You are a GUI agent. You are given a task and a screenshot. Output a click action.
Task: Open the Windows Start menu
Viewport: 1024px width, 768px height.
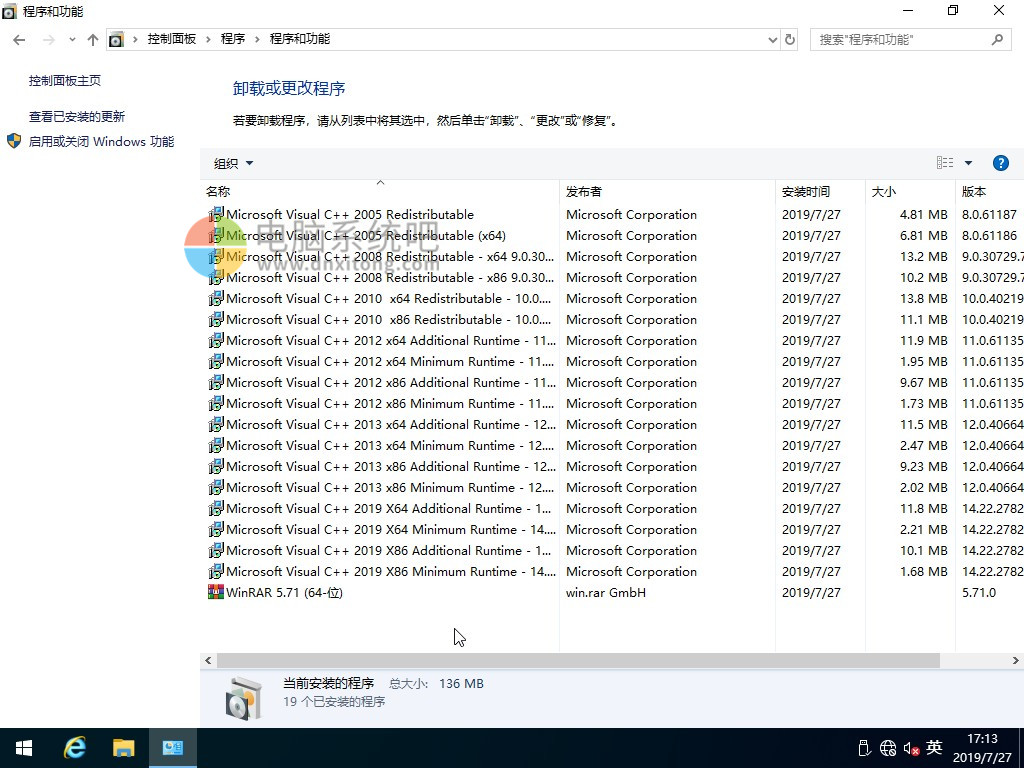tap(24, 748)
